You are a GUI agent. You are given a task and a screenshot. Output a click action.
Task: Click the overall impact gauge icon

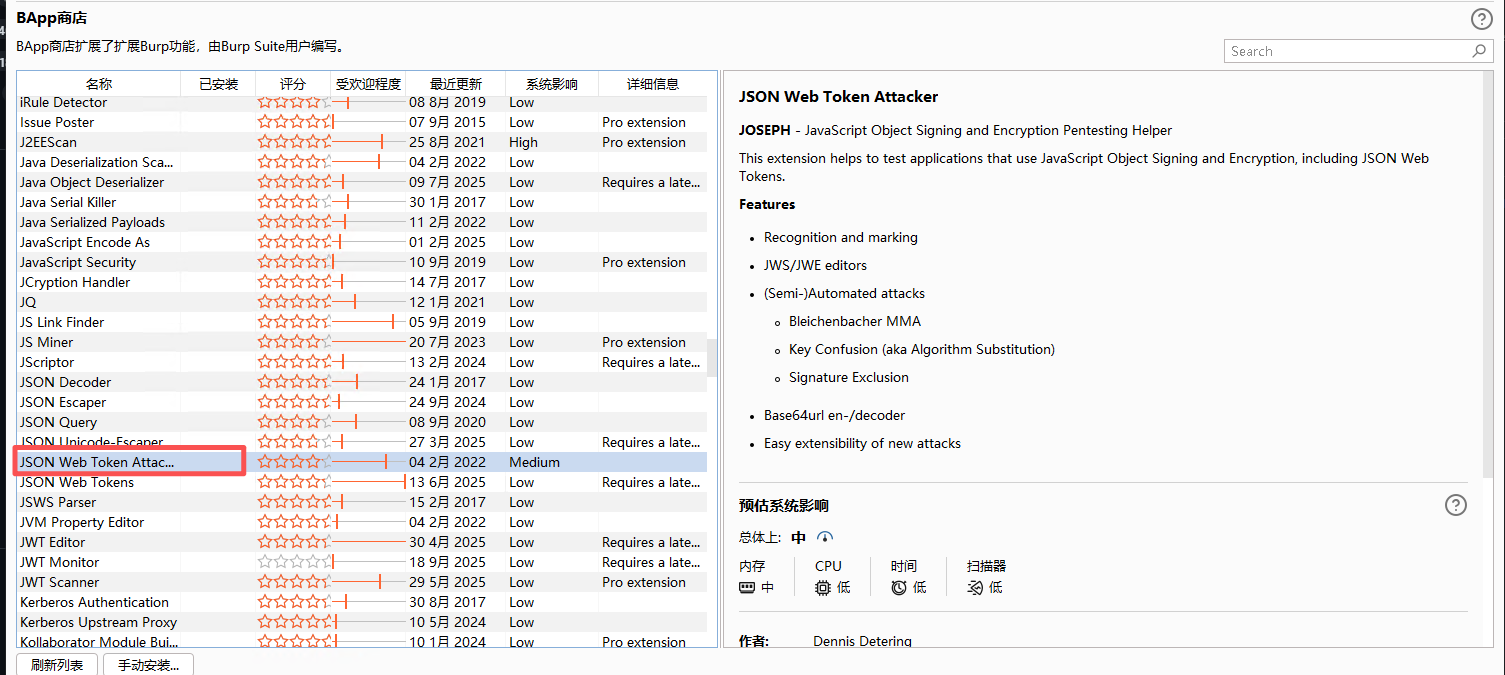click(825, 537)
